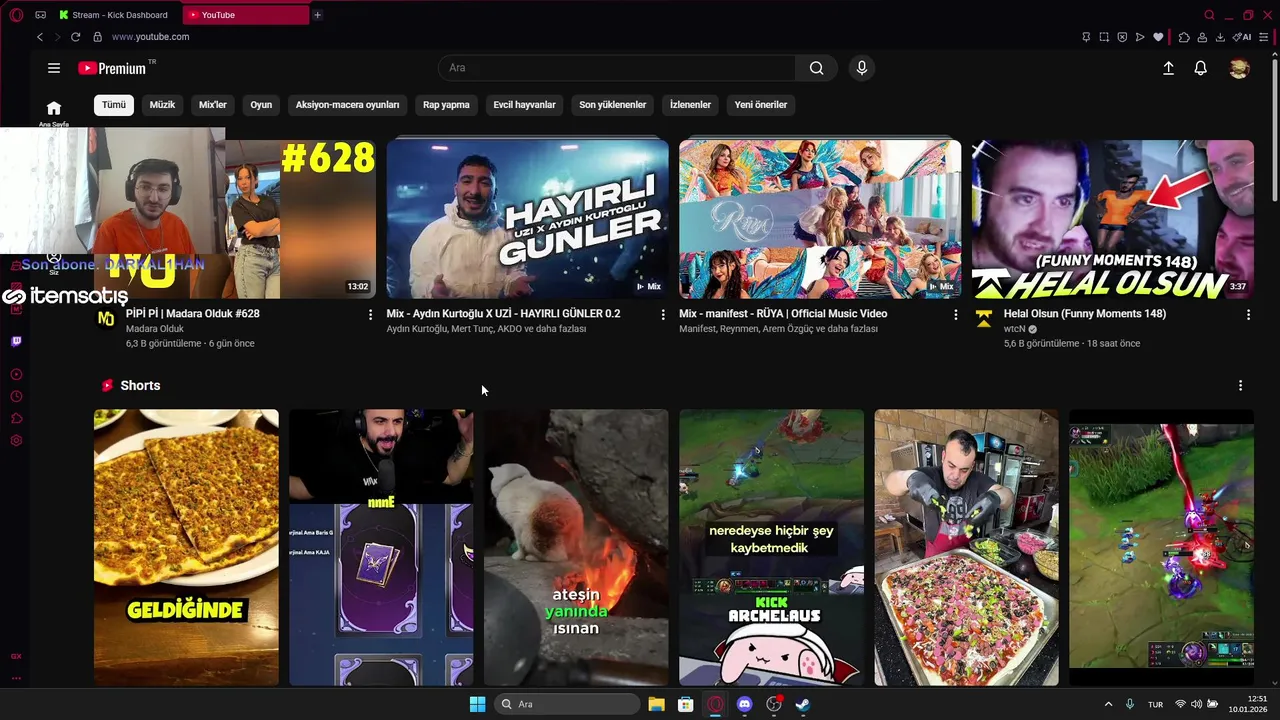The height and width of the screenshot is (720, 1280).
Task: Click the YouTube search input field
Action: pyautogui.click(x=617, y=68)
